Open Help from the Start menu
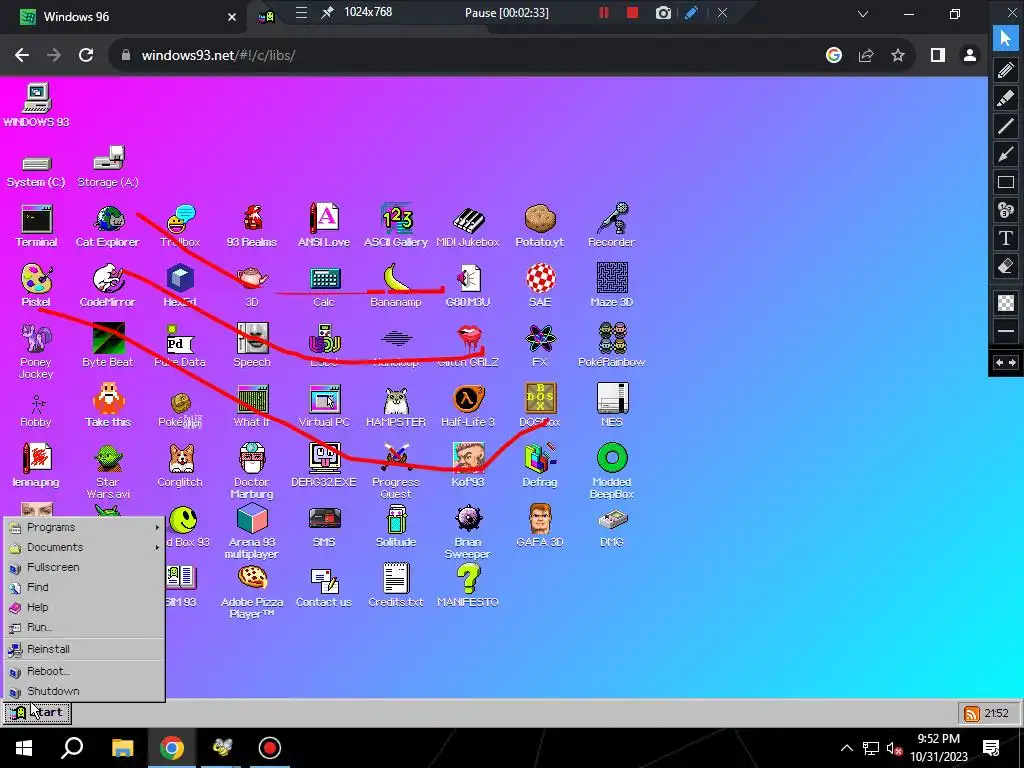The height and width of the screenshot is (768, 1024). point(84,607)
